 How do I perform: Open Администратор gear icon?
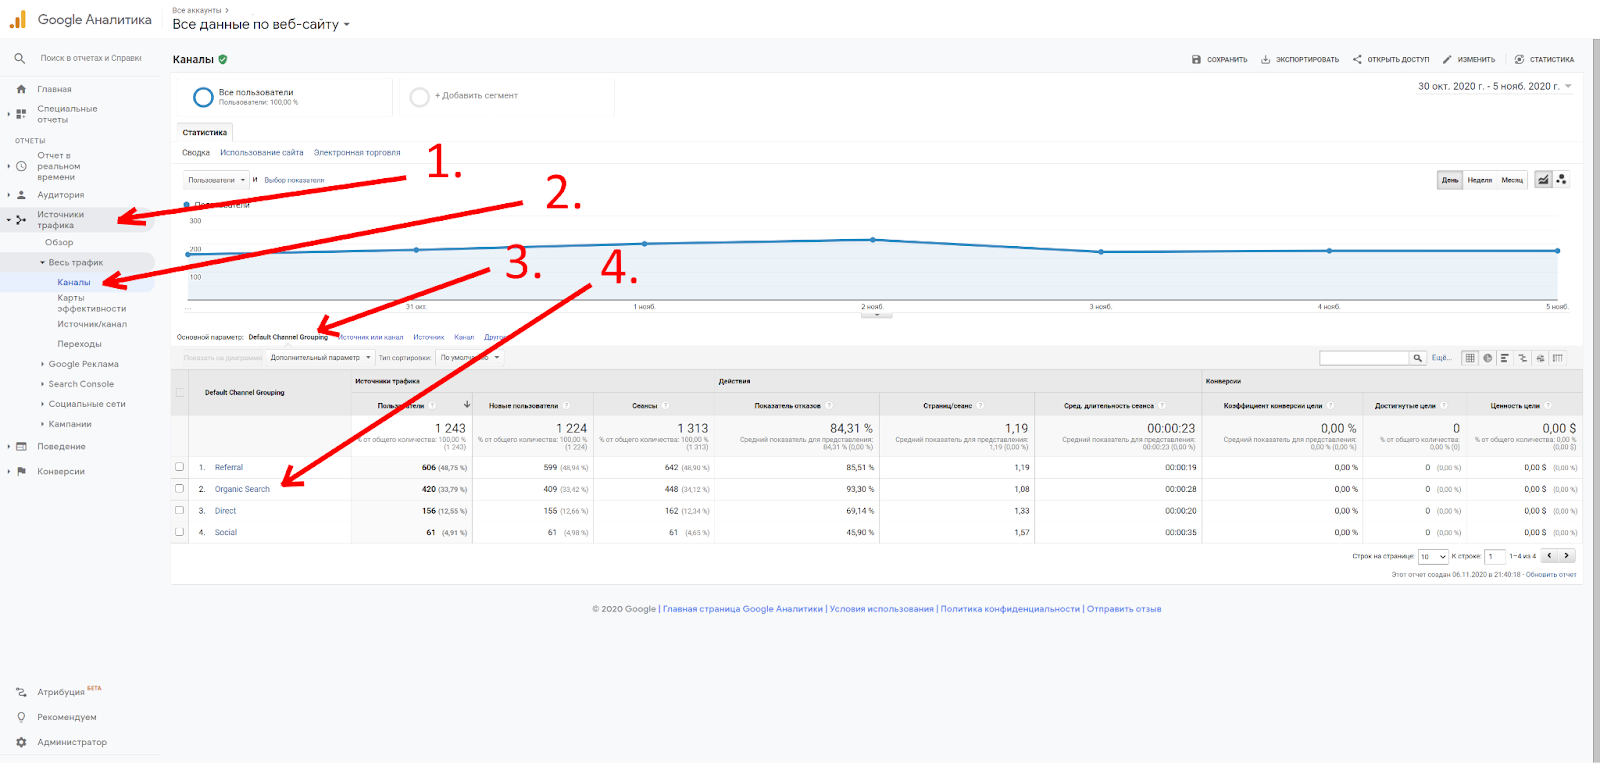click(21, 742)
